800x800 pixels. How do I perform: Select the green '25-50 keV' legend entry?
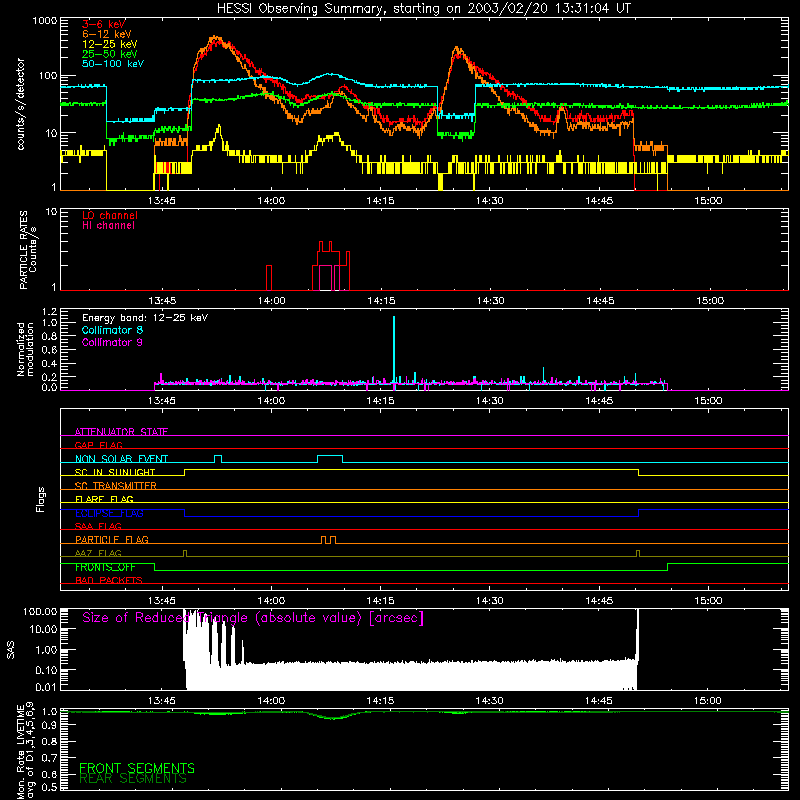[110, 54]
